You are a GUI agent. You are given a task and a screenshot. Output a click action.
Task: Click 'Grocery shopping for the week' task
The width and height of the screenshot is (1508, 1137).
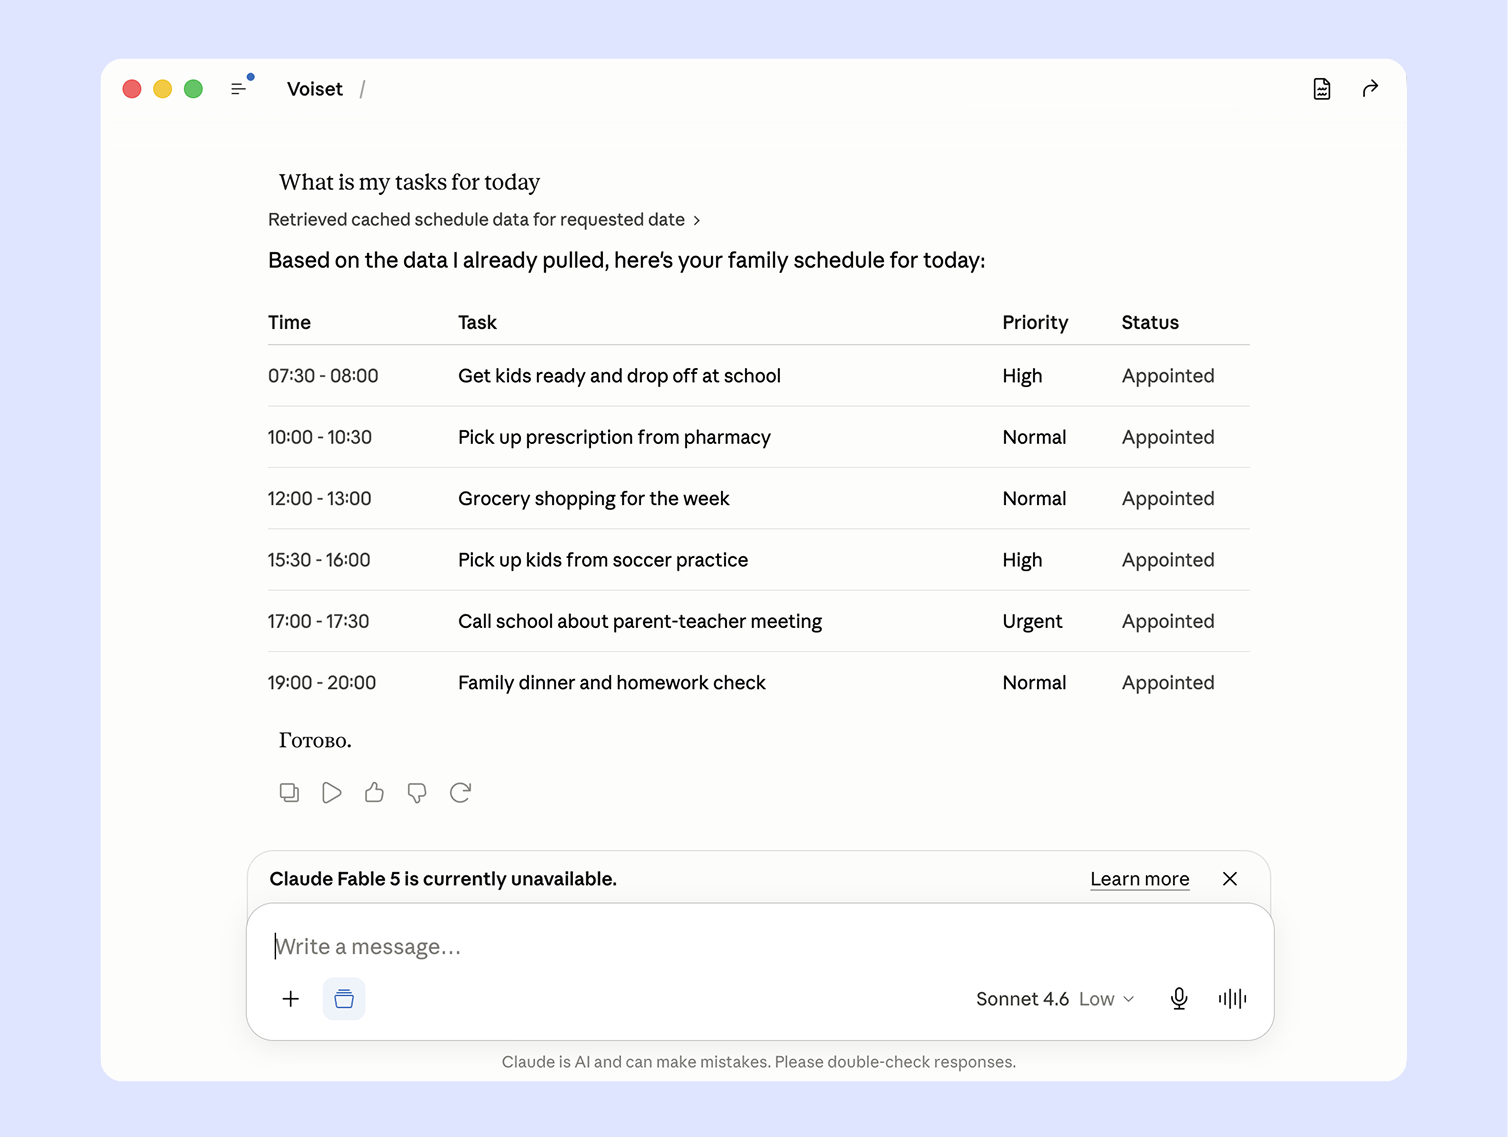[594, 499]
